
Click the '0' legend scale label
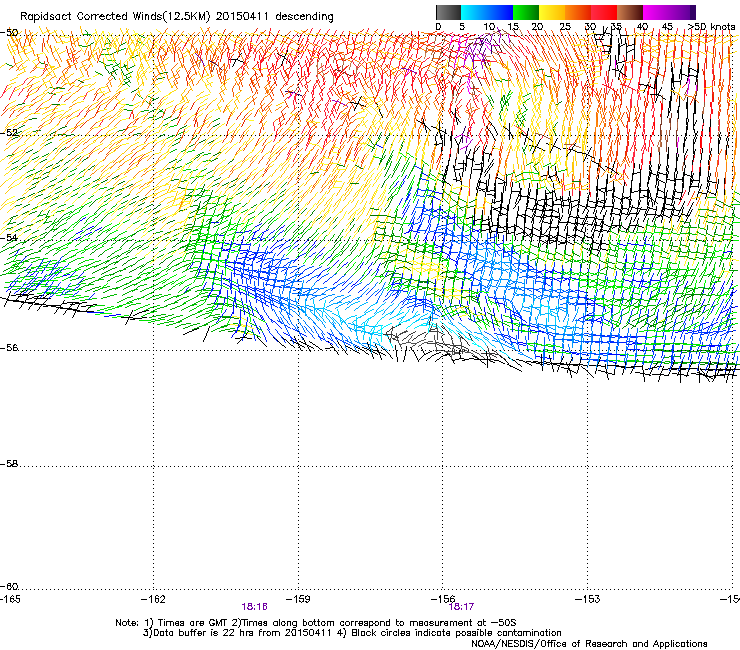(x=438, y=27)
